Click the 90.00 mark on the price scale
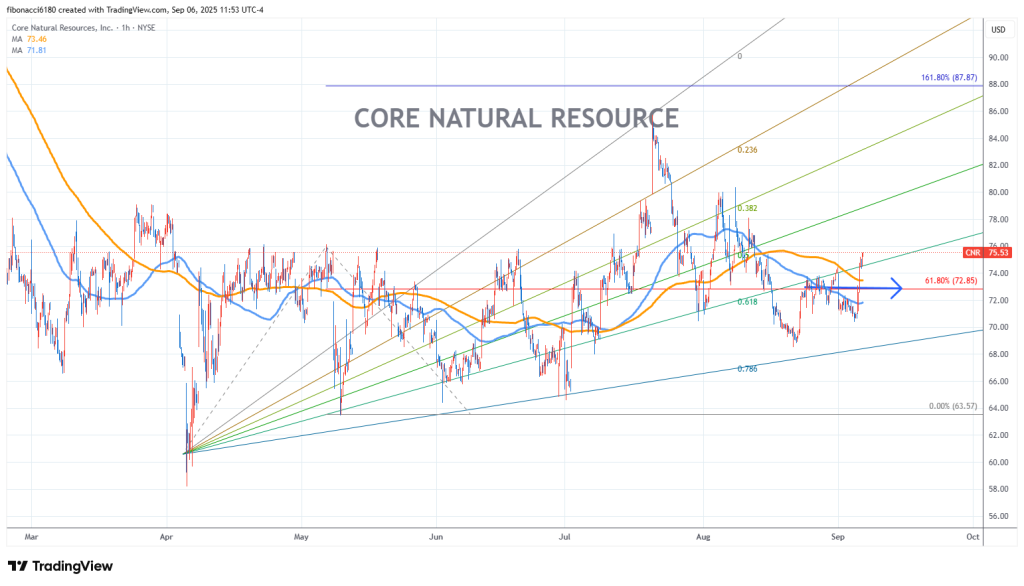 pos(997,57)
